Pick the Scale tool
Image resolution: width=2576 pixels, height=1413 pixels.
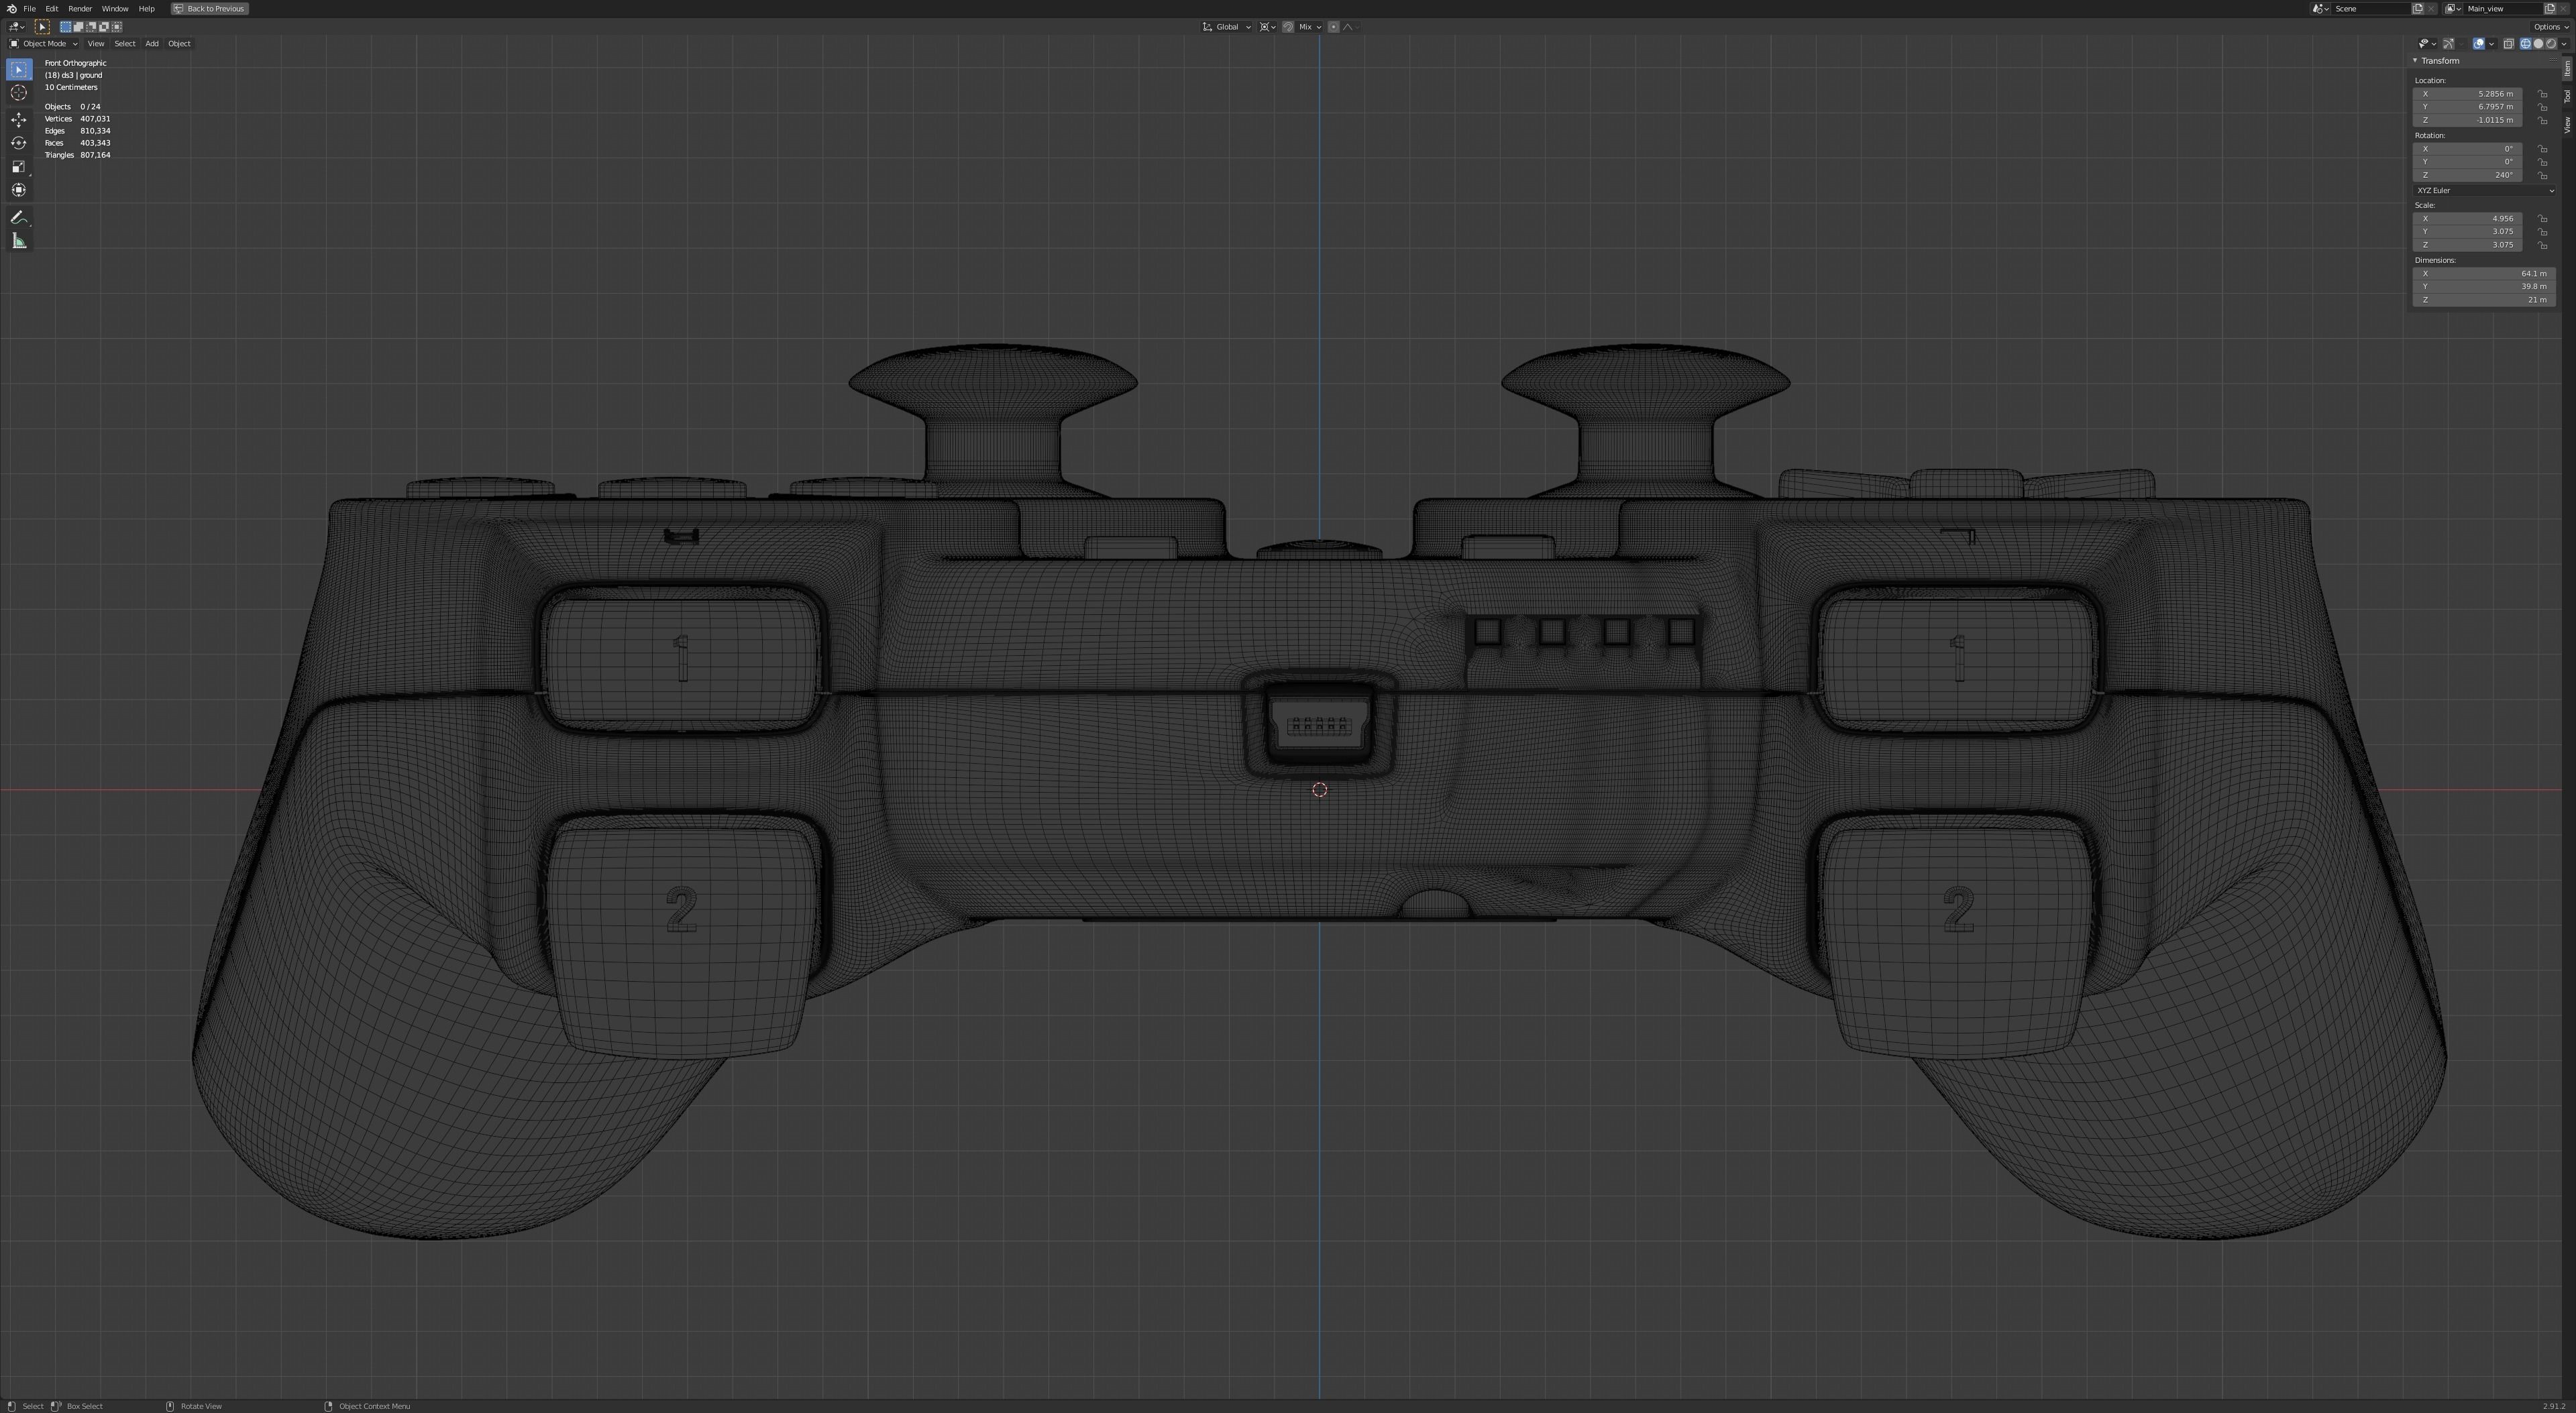click(19, 167)
